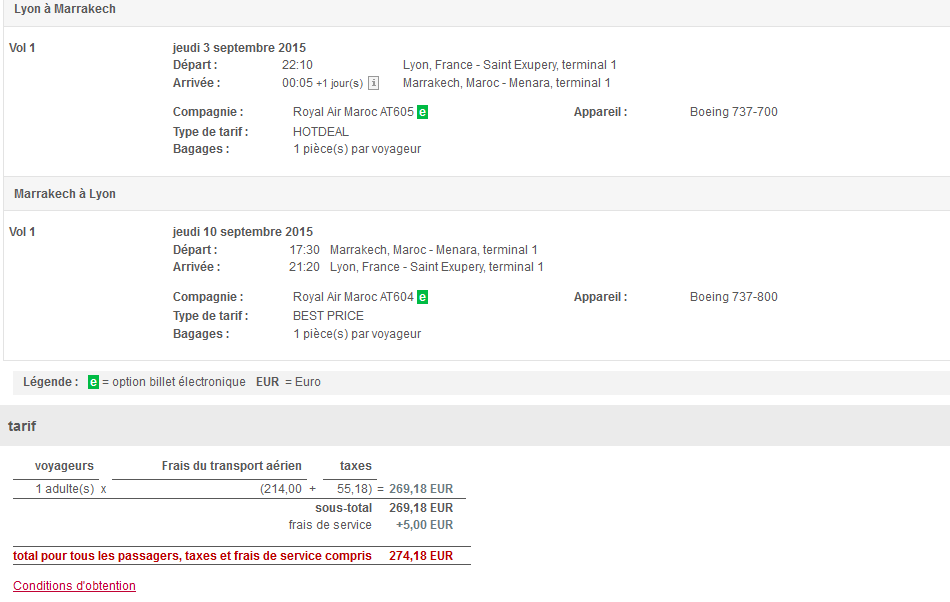This screenshot has width=950, height=602.
Task: Click the 17:30 departure time from Marrakech
Action: [x=304, y=250]
